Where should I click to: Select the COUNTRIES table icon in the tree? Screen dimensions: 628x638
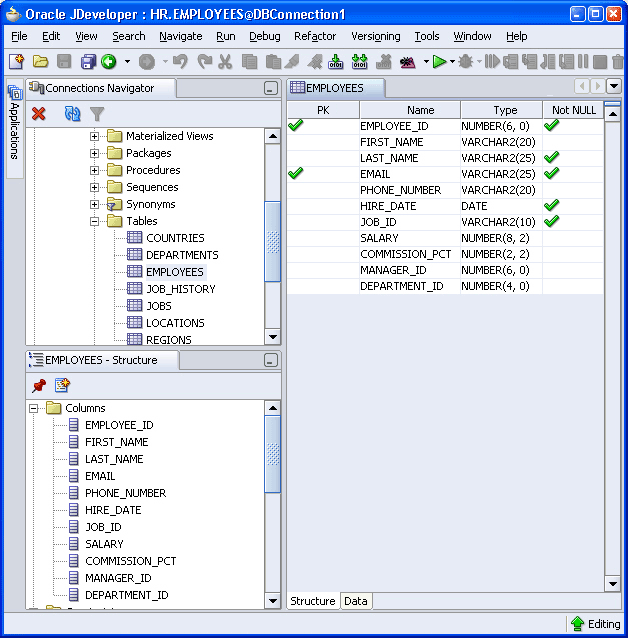coord(134,238)
